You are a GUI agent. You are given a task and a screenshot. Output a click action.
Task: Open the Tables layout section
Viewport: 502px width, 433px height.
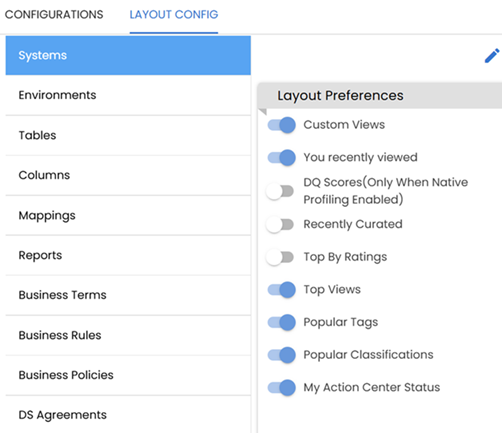(128, 135)
